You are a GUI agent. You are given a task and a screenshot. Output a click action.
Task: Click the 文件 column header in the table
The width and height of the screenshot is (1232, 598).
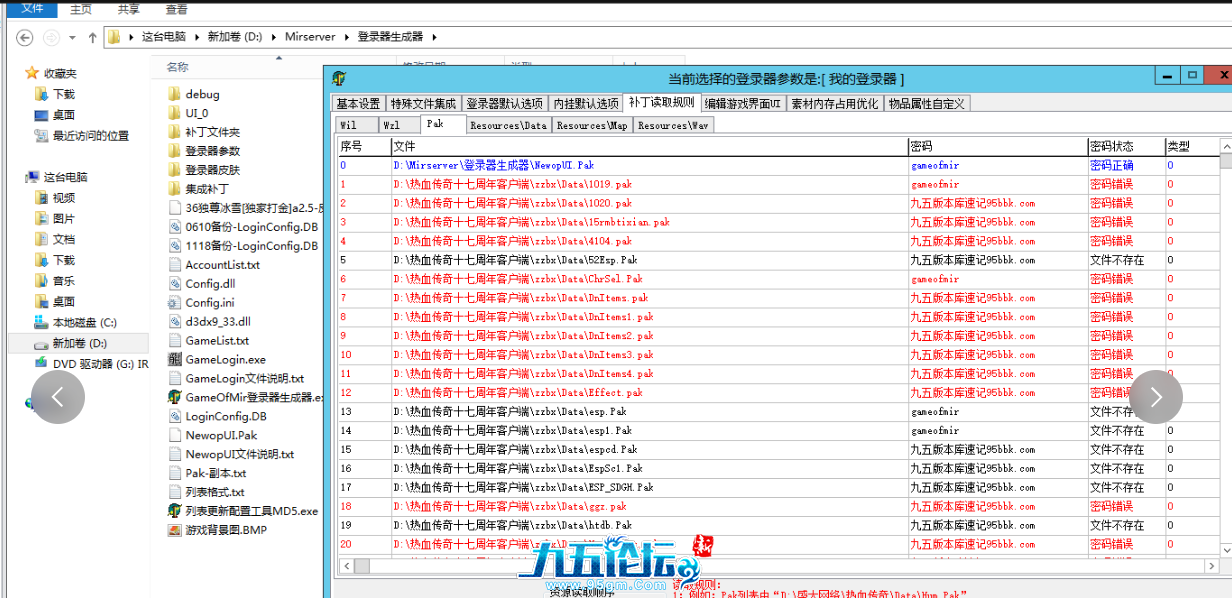pyautogui.click(x=649, y=146)
